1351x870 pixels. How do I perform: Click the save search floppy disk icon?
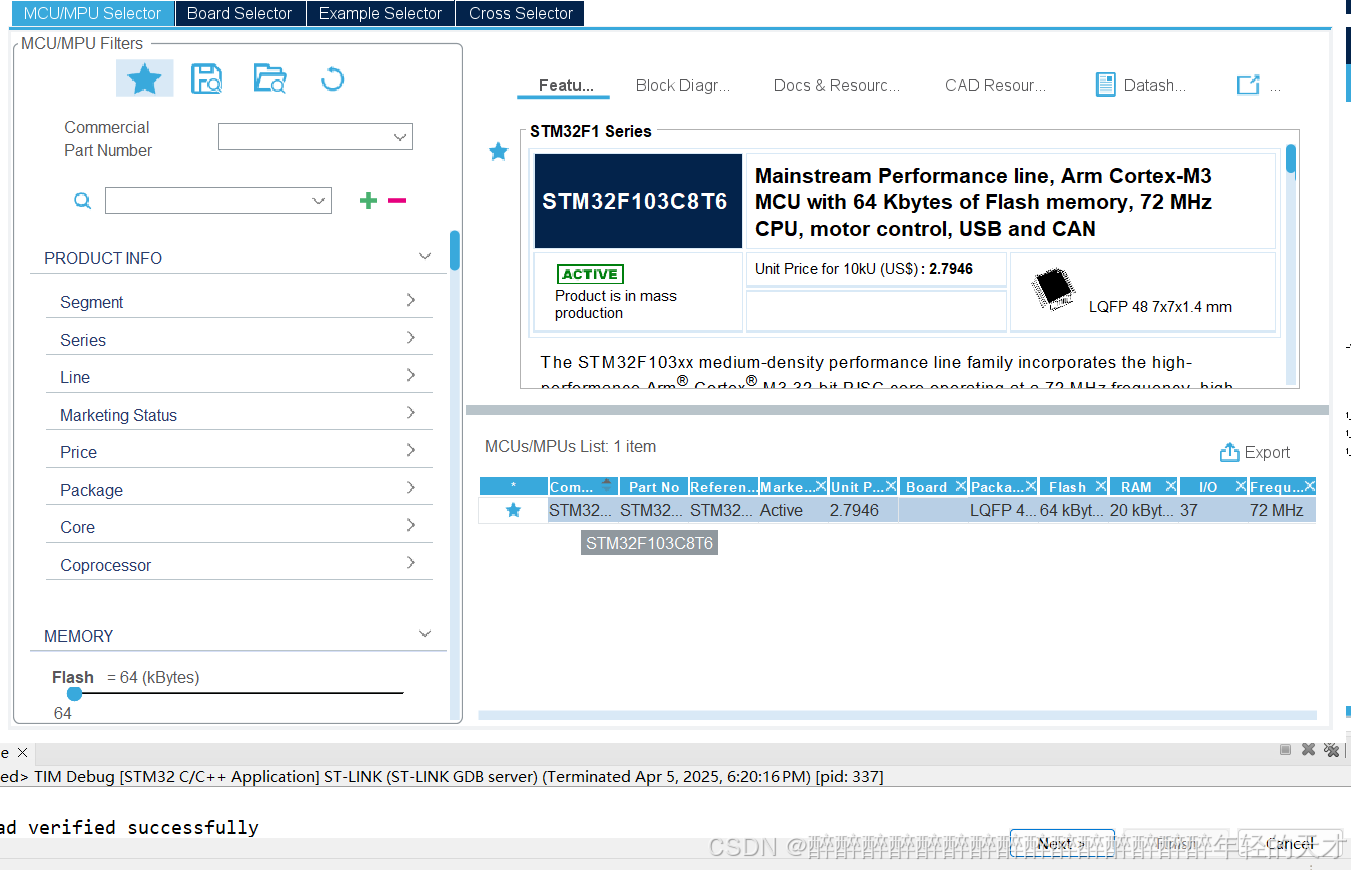click(206, 79)
